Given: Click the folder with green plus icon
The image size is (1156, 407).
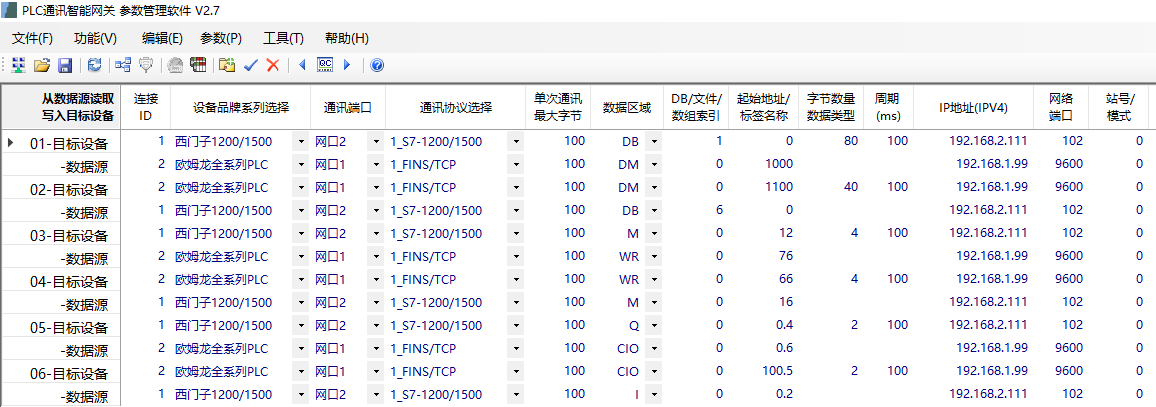Looking at the screenshot, I should [x=228, y=65].
